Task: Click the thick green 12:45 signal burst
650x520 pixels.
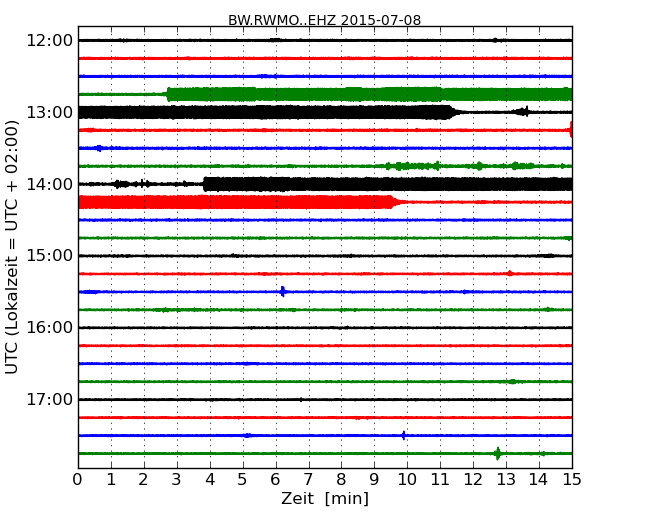Action: pyautogui.click(x=369, y=95)
